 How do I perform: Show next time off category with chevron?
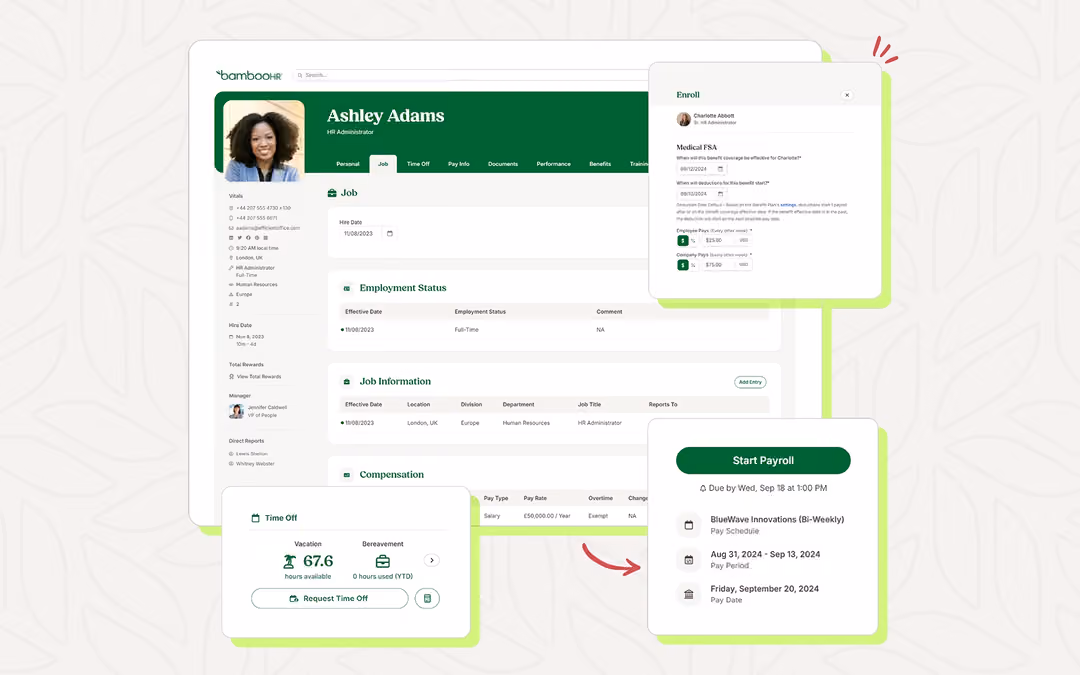432,560
